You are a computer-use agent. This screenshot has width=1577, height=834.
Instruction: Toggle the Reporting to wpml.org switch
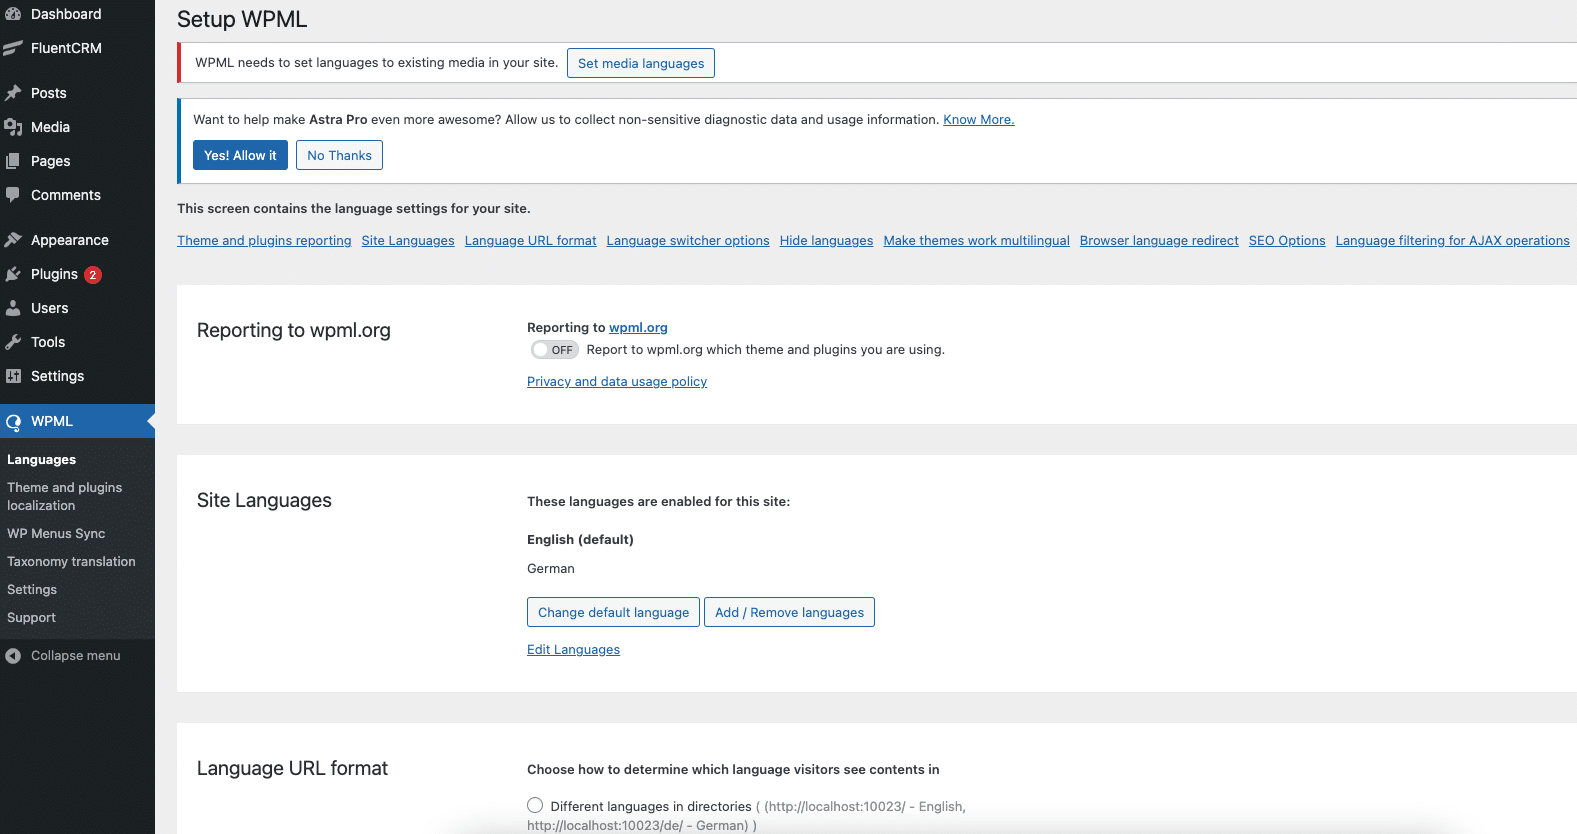[x=554, y=350]
